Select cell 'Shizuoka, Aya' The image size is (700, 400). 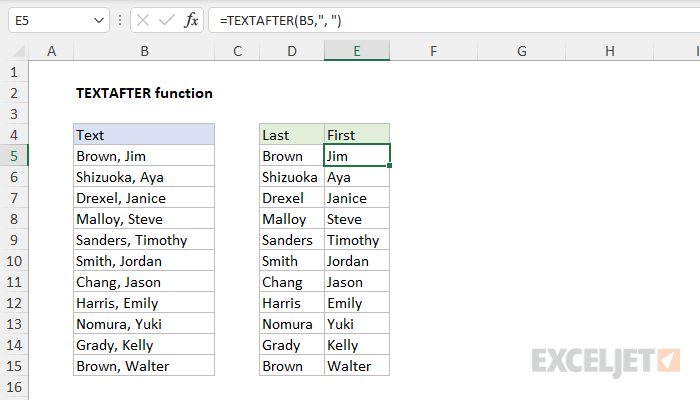pyautogui.click(x=144, y=177)
